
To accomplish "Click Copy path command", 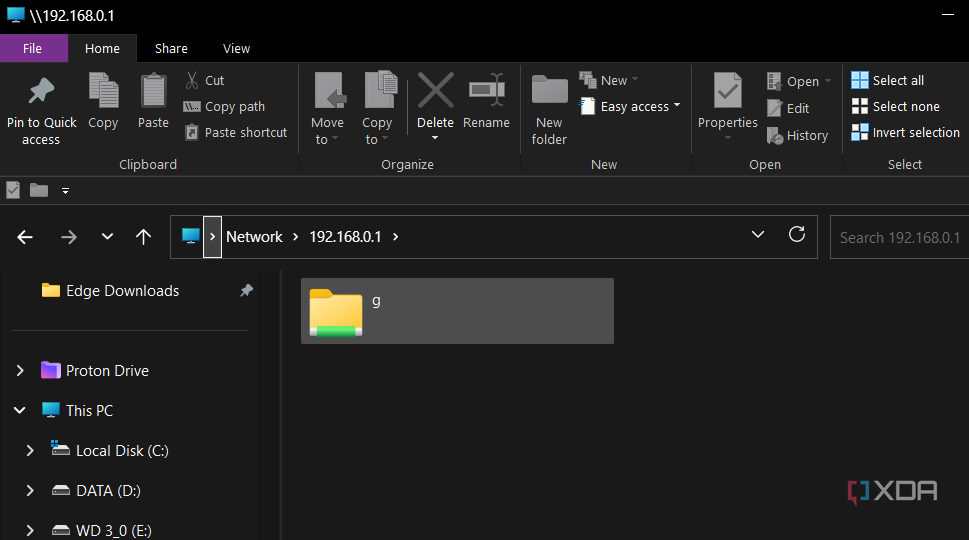I will [x=224, y=107].
